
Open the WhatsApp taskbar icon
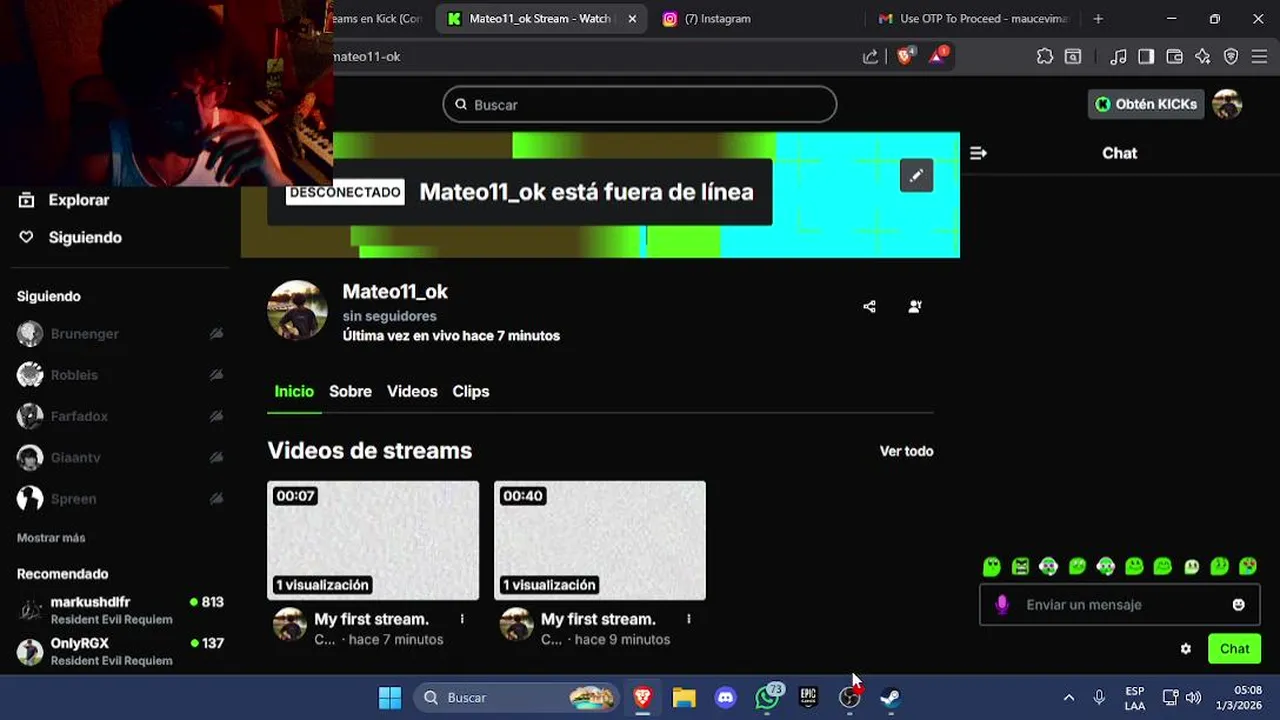tap(767, 698)
